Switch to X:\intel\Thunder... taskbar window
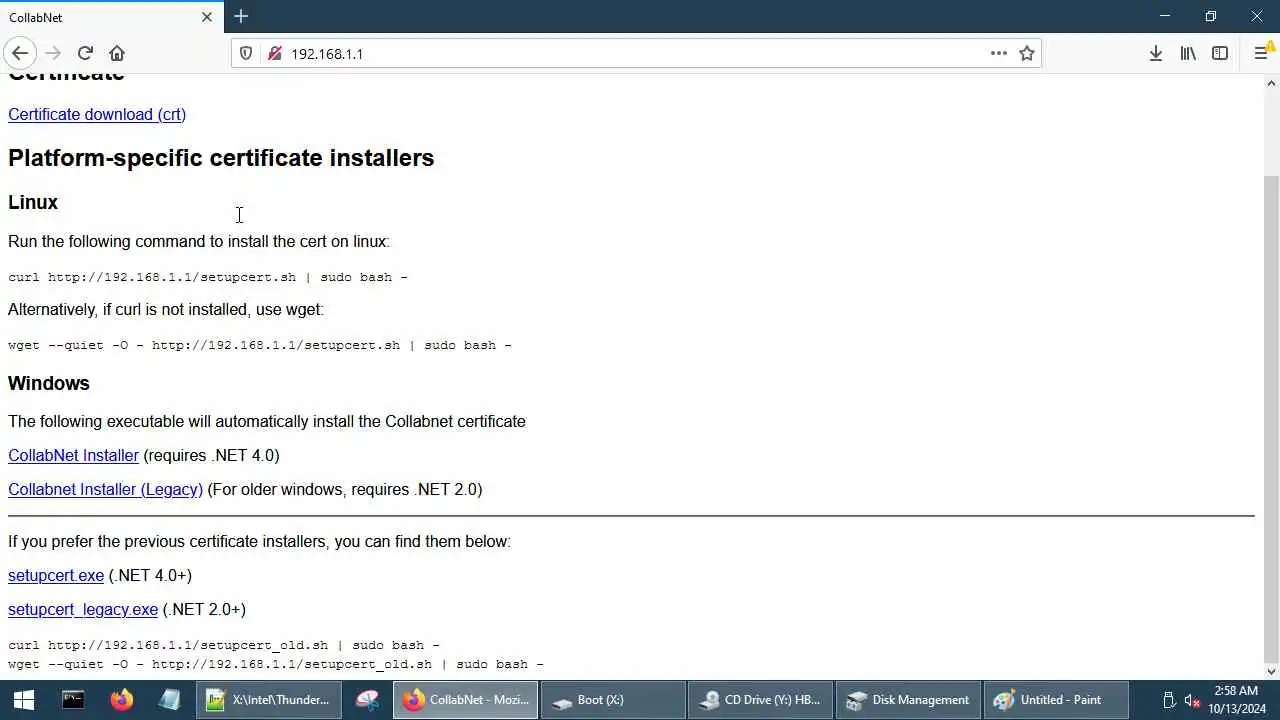Viewport: 1280px width, 720px height. pos(268,700)
